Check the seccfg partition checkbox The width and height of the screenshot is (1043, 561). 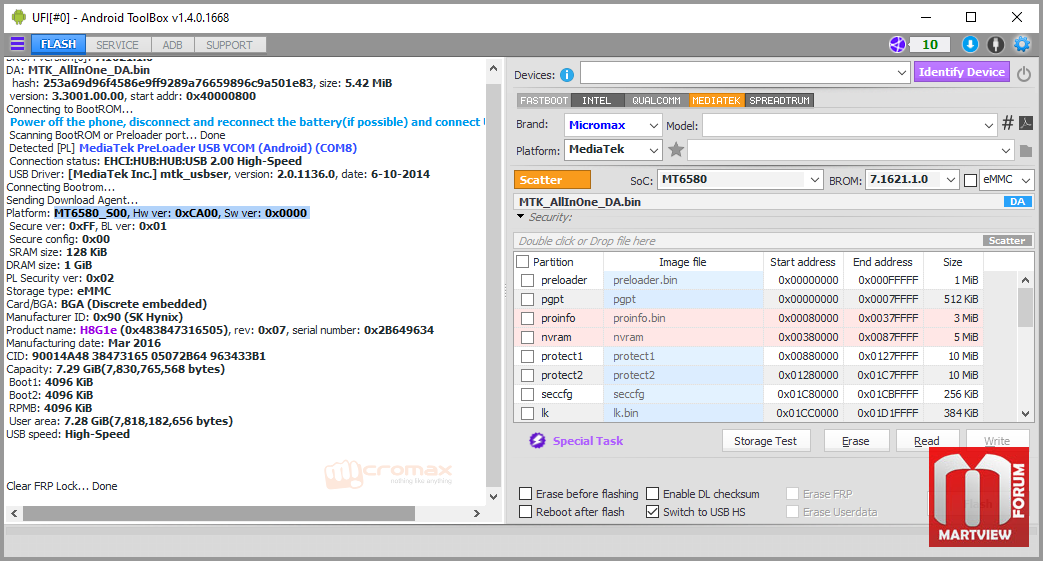click(x=527, y=394)
